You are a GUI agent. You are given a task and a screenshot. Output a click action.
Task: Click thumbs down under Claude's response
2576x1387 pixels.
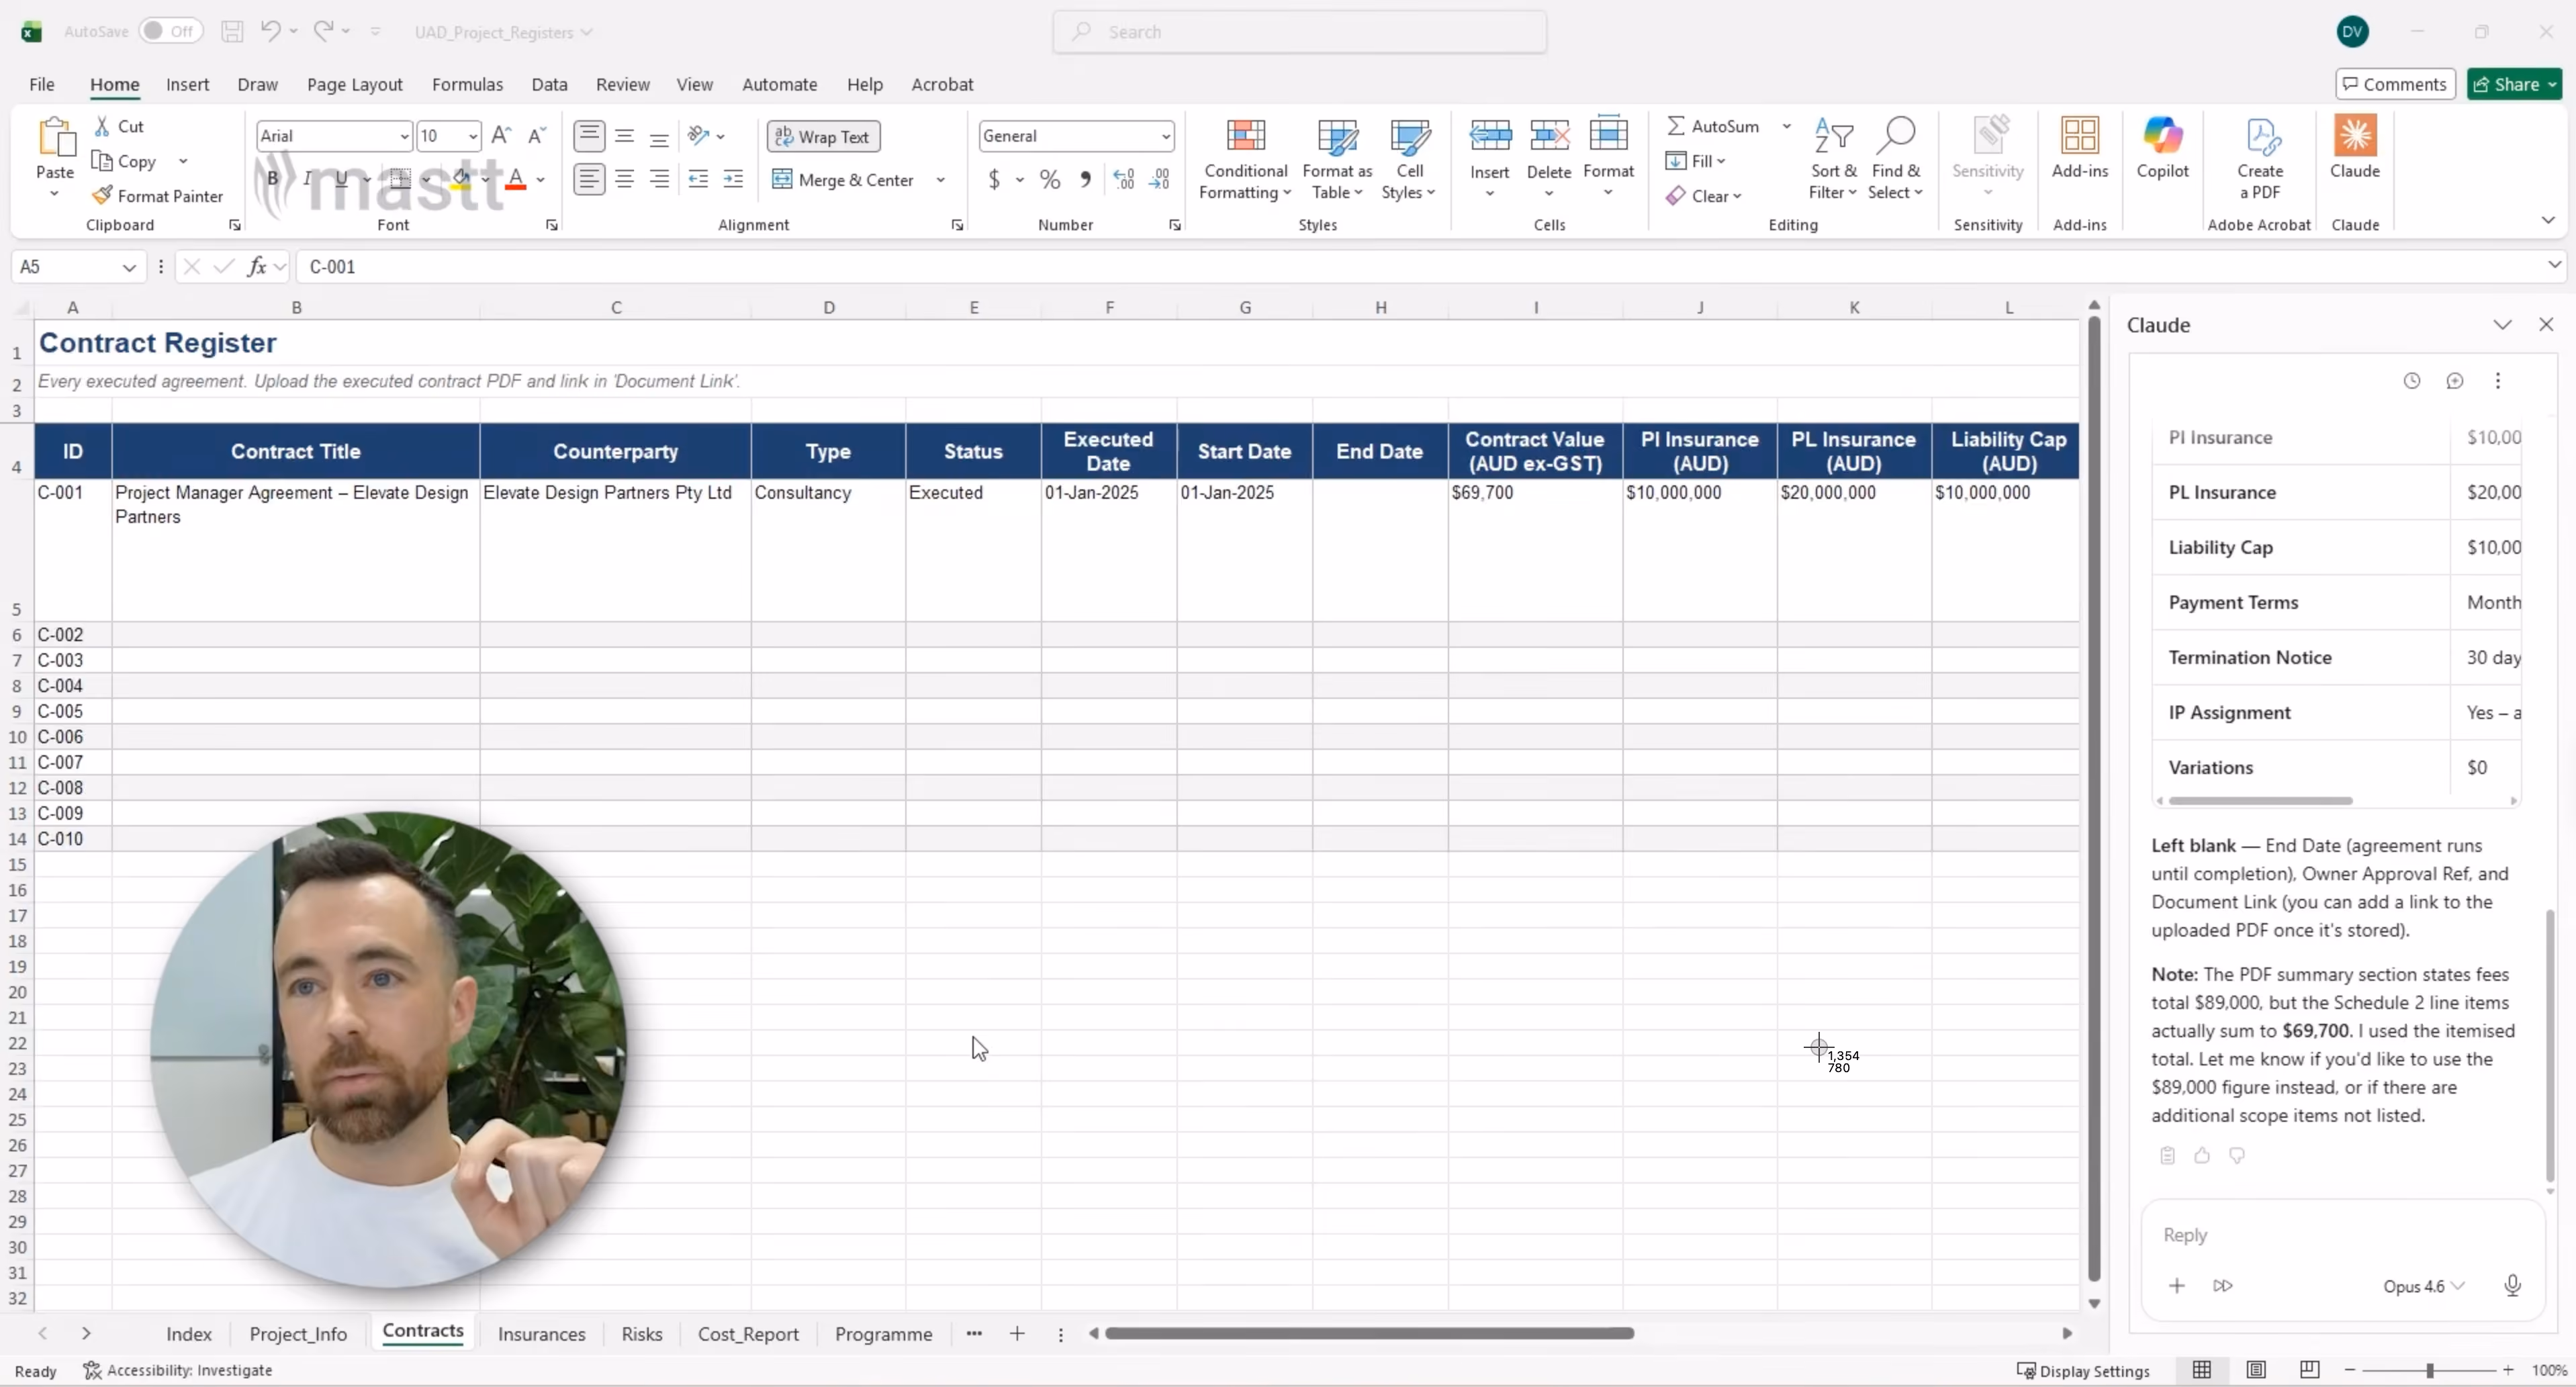coord(2237,1156)
